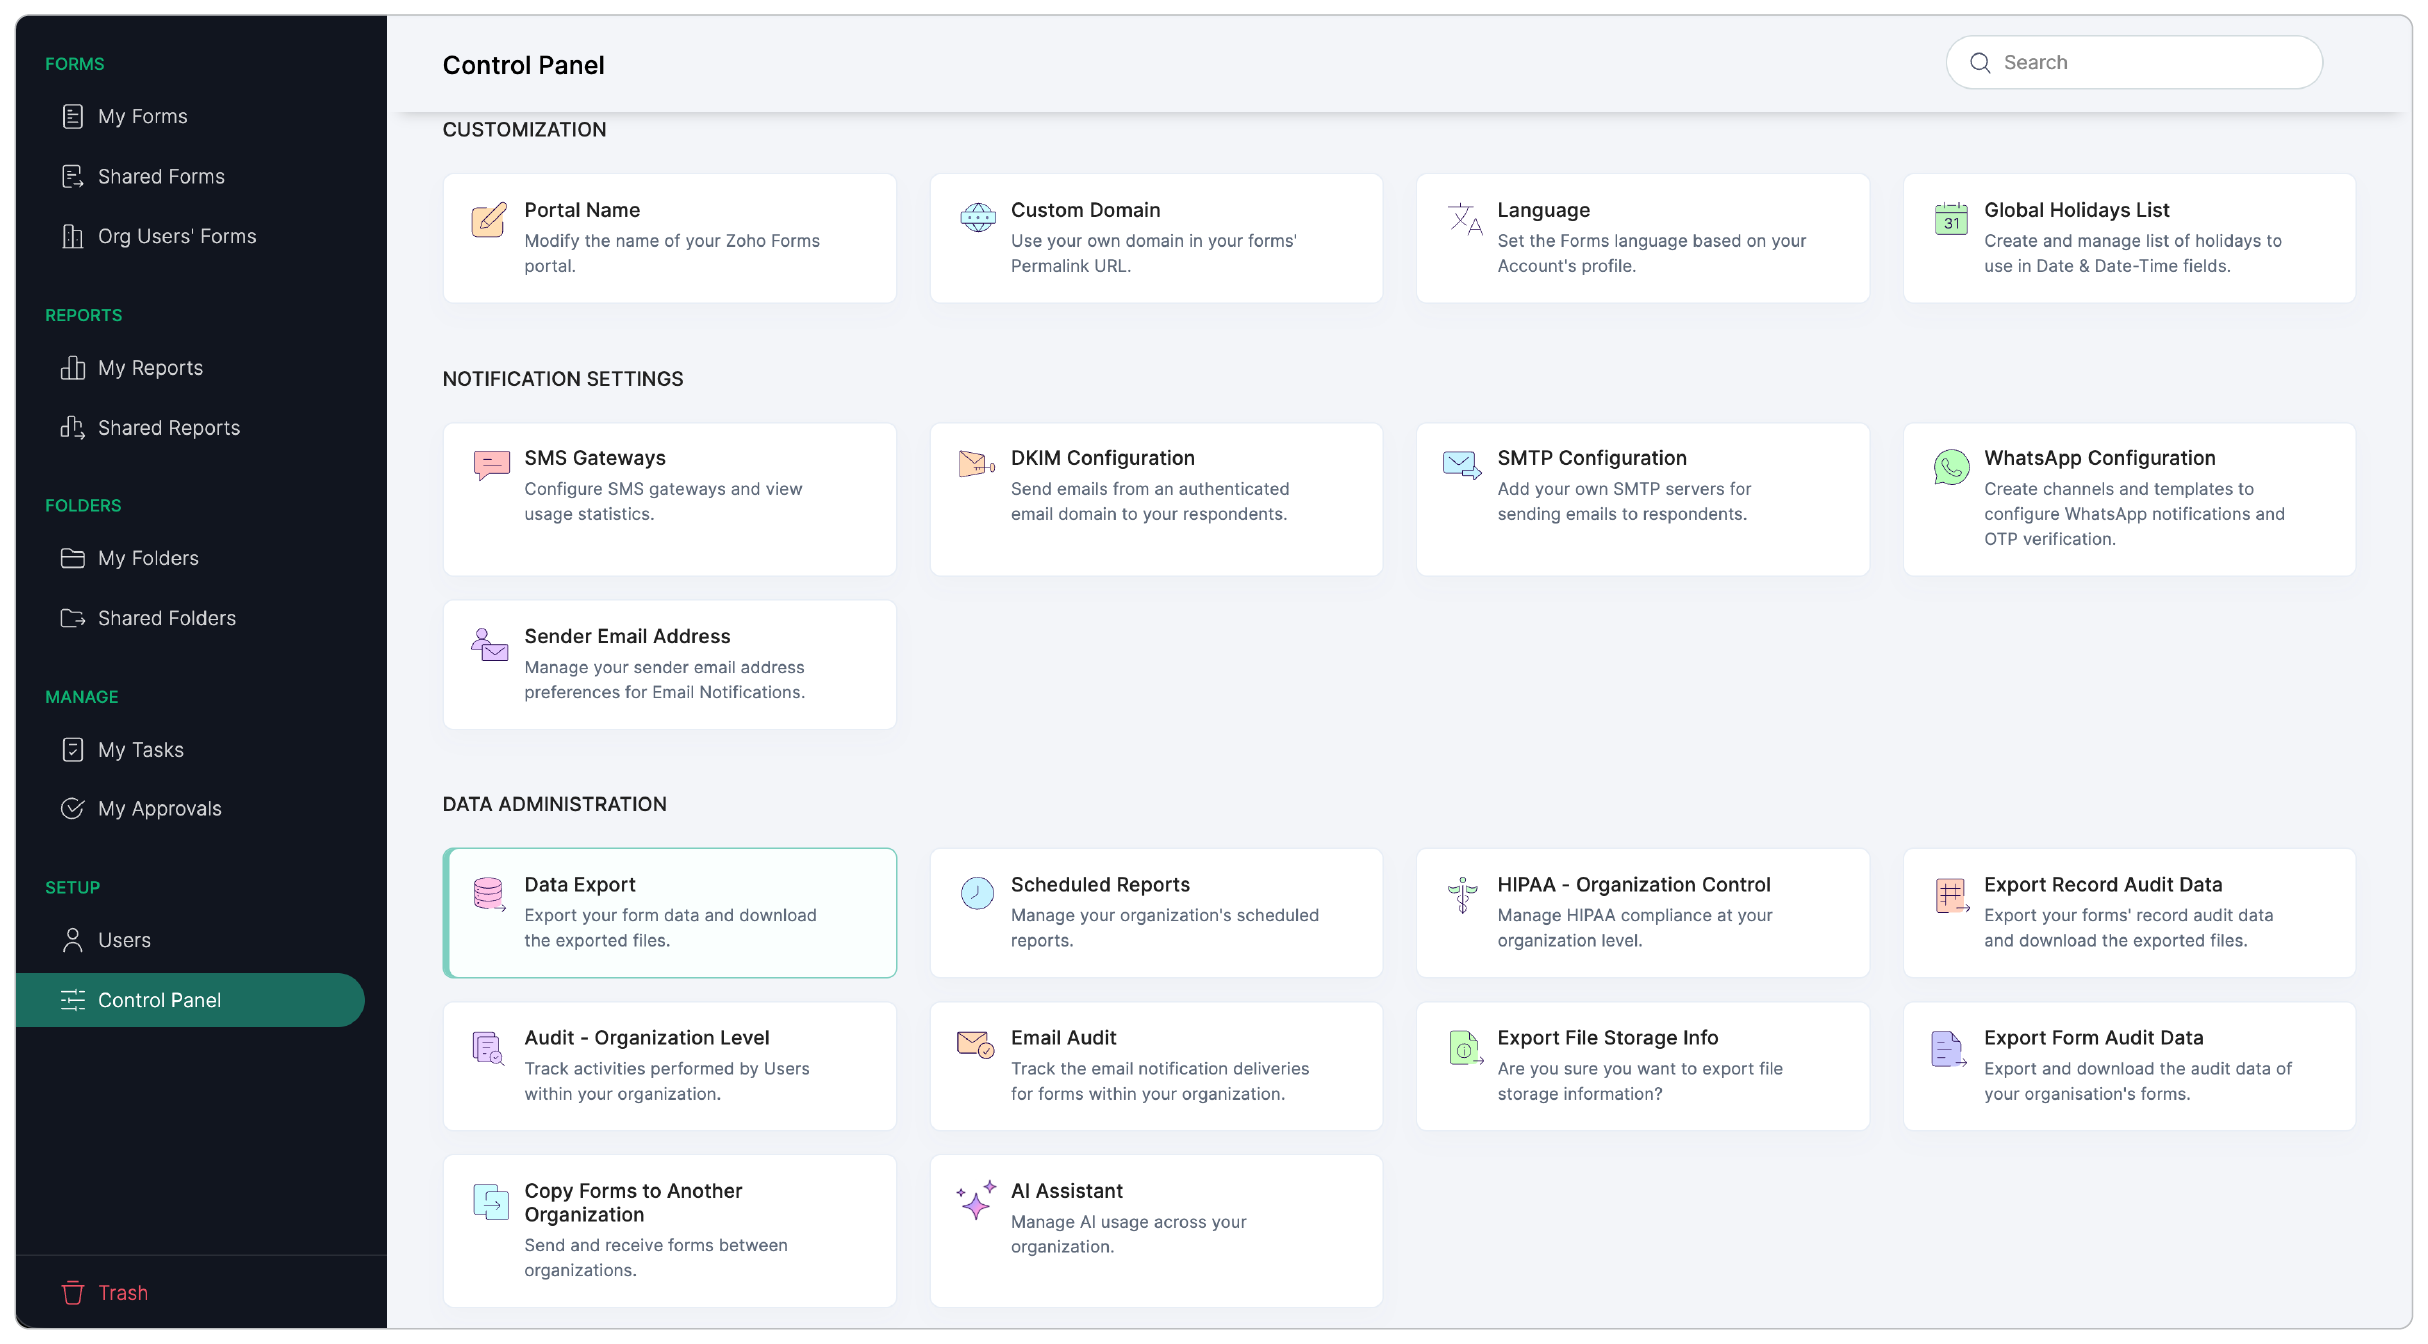Open the Custom Domain settings card
The height and width of the screenshot is (1344, 2428).
(x=1156, y=237)
